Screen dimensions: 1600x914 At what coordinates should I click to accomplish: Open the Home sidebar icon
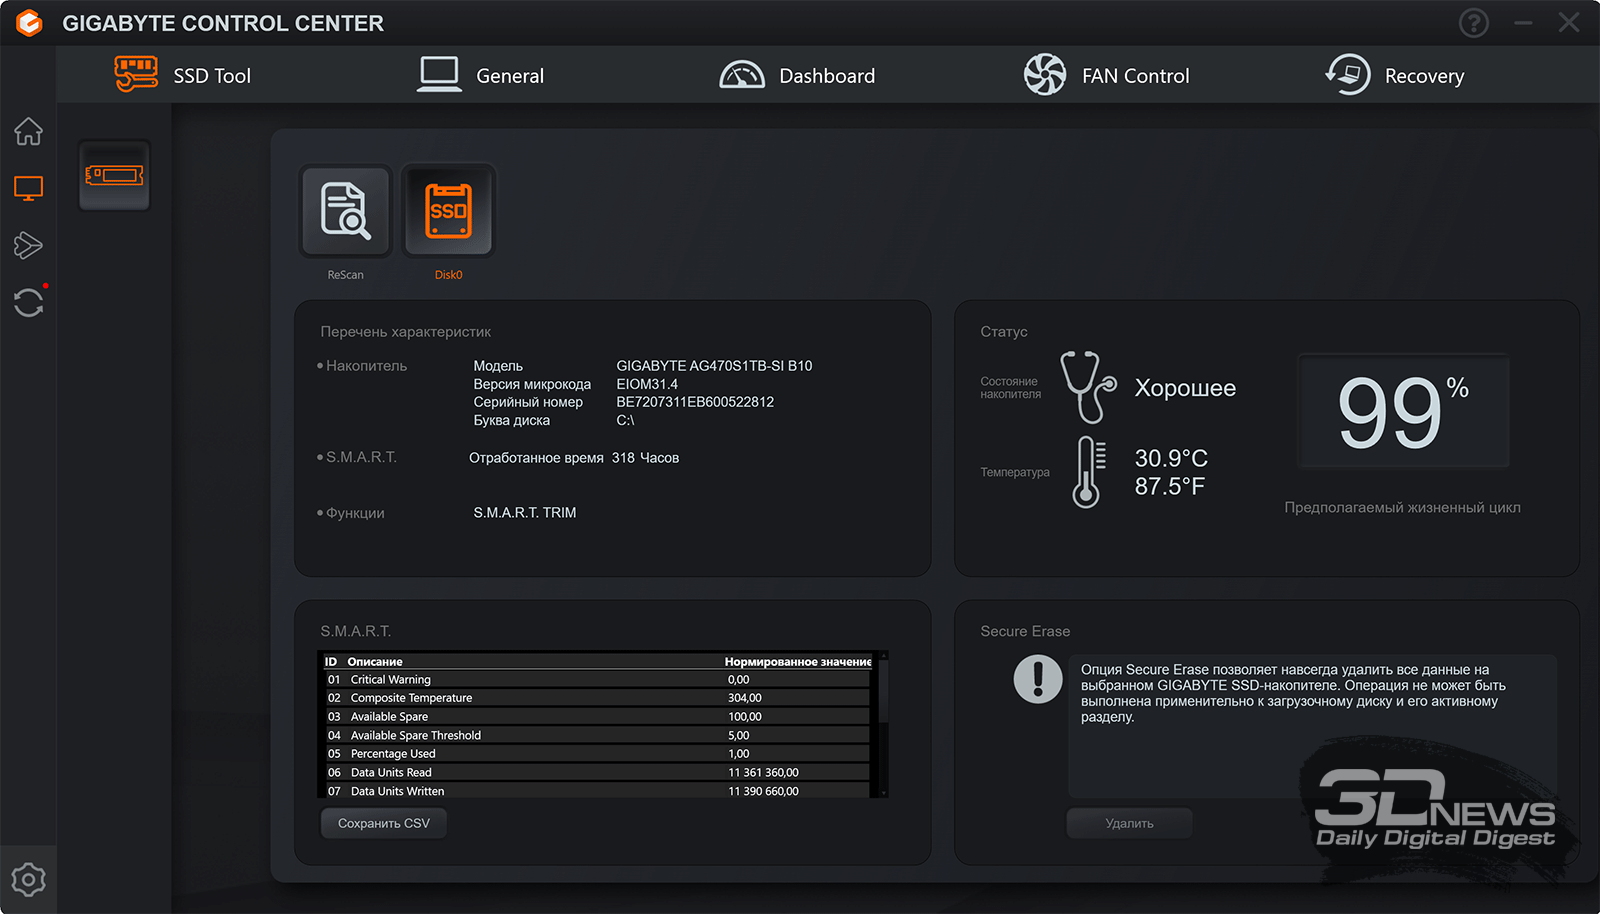tap(28, 131)
